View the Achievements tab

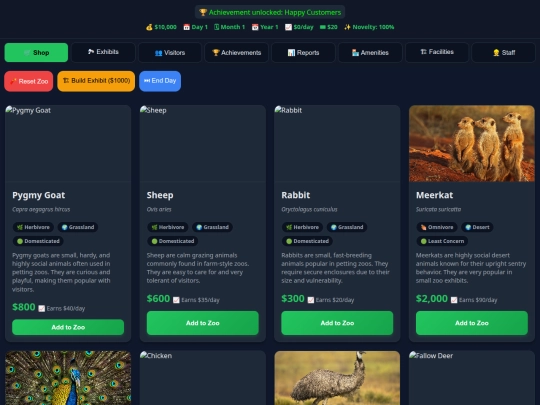point(236,52)
